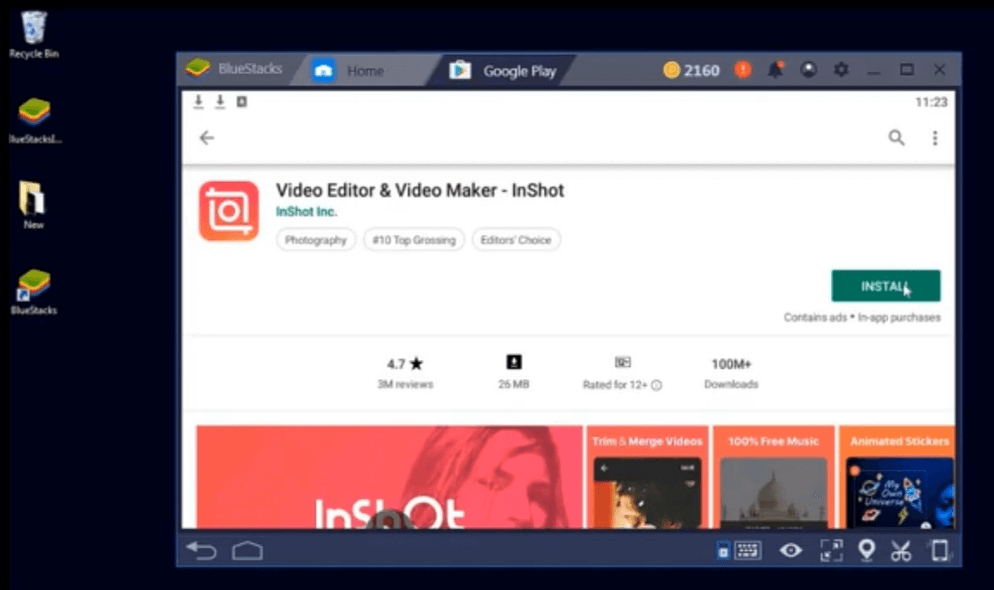Select the Photography category chip

coord(316,240)
